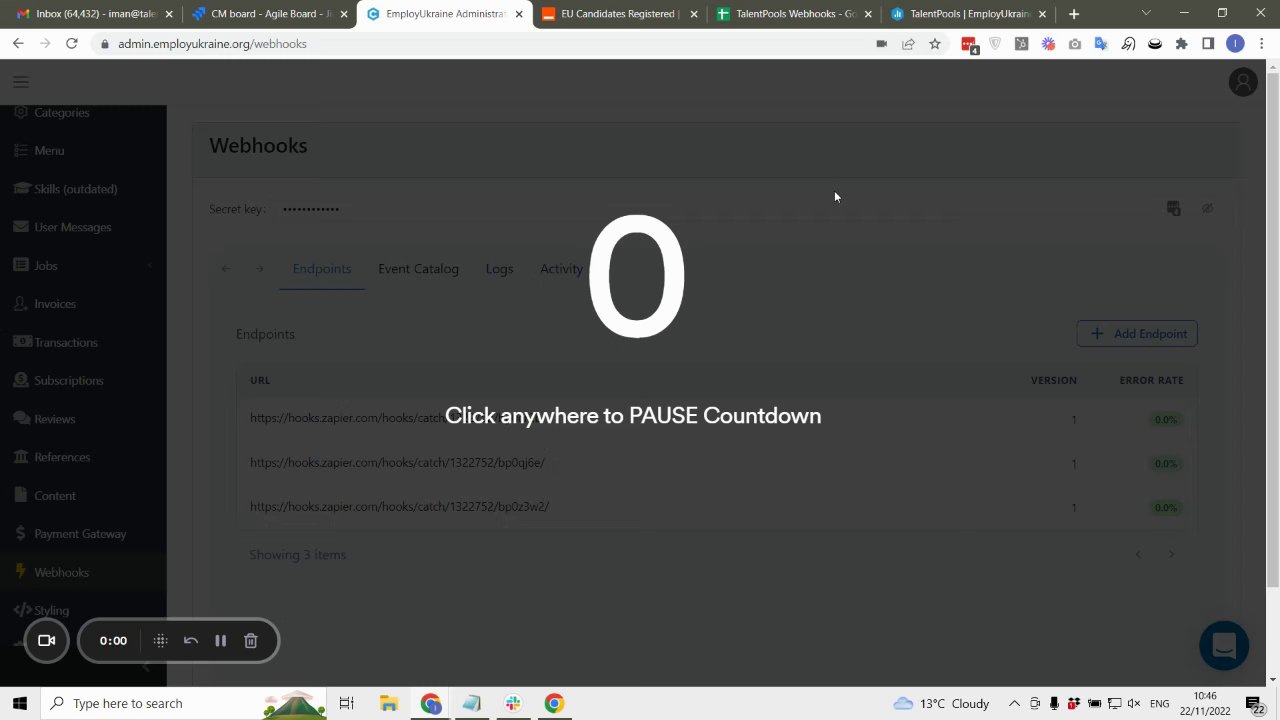
Task: Open the user profile avatar in admin header
Action: (1243, 82)
